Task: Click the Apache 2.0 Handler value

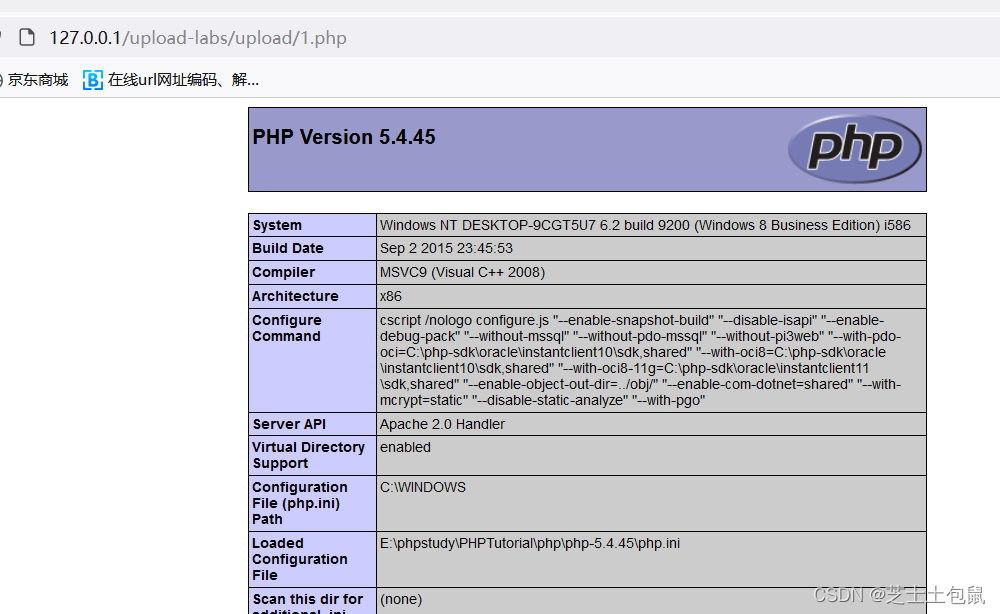Action: (442, 424)
